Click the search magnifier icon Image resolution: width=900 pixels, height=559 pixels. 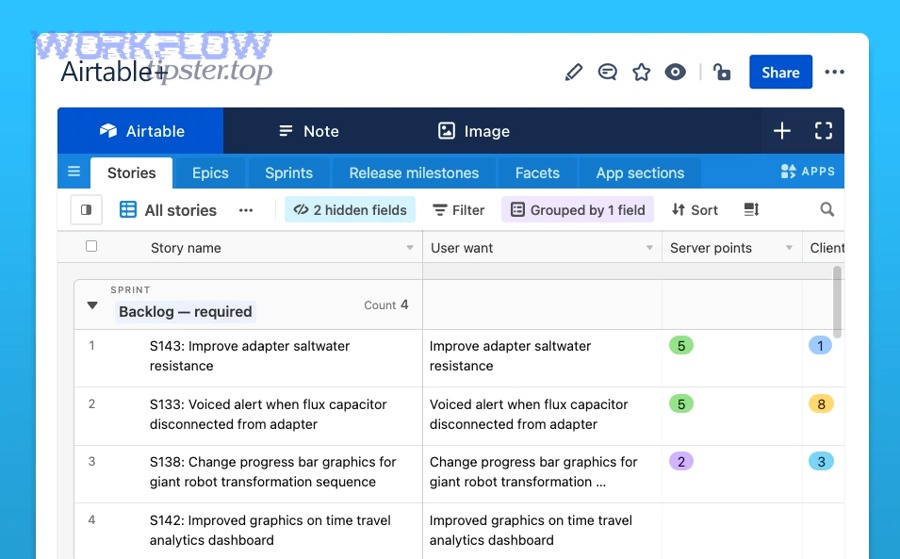[x=827, y=209]
